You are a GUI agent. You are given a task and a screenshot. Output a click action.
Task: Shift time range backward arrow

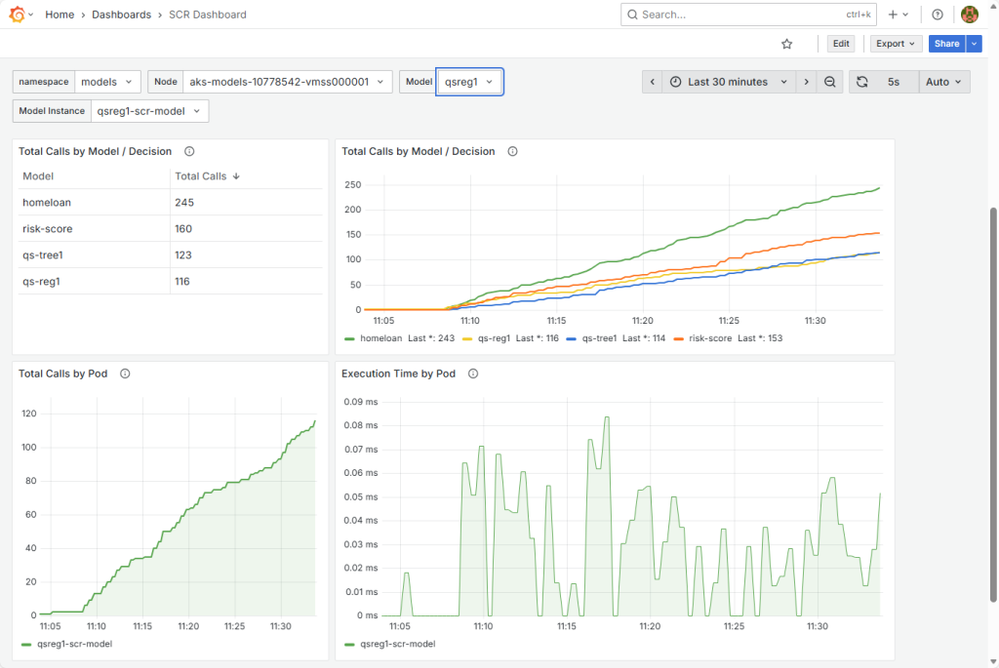652,82
